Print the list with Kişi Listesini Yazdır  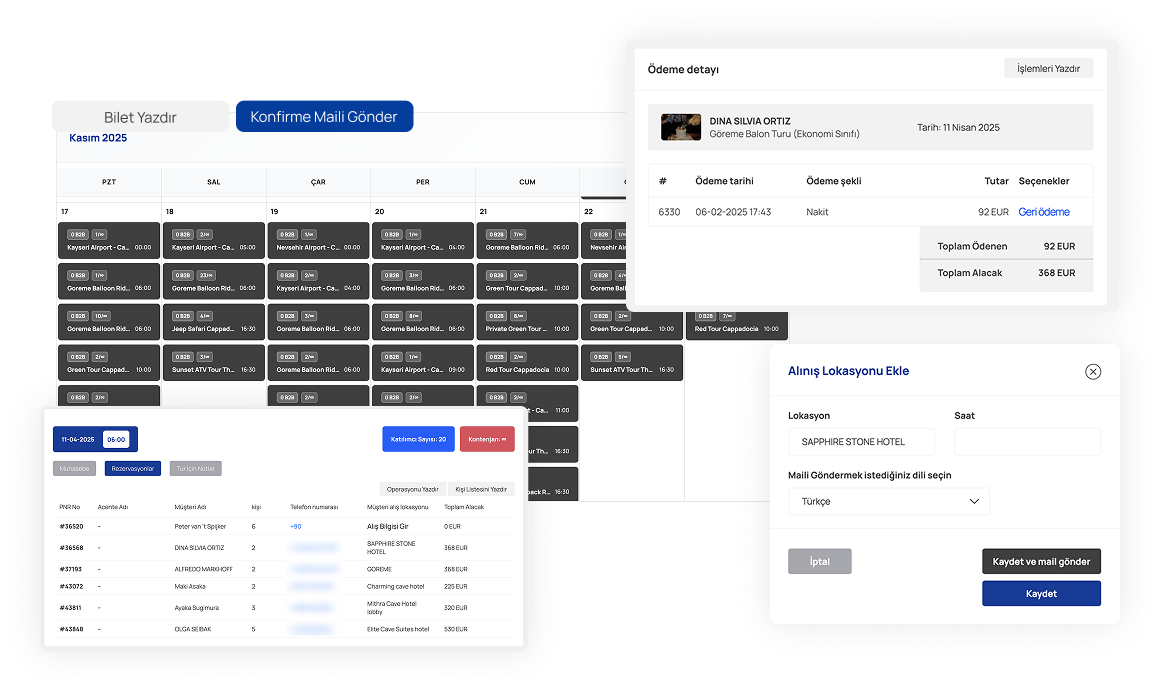pos(481,490)
